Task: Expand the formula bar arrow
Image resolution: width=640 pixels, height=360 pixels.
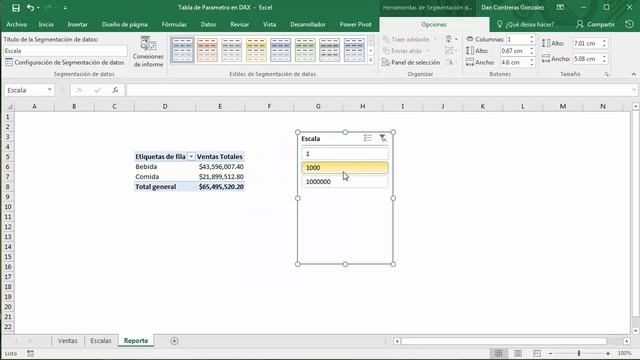Action: pyautogui.click(x=633, y=90)
